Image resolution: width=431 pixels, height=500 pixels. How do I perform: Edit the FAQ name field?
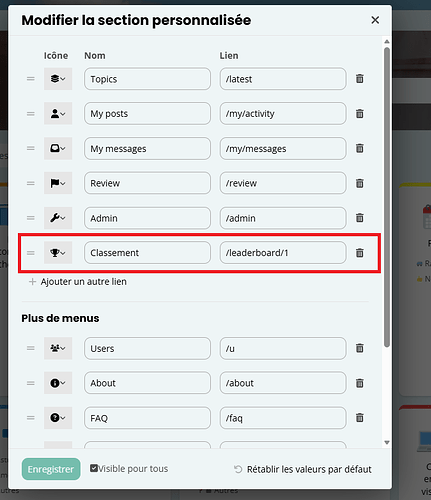[147, 418]
